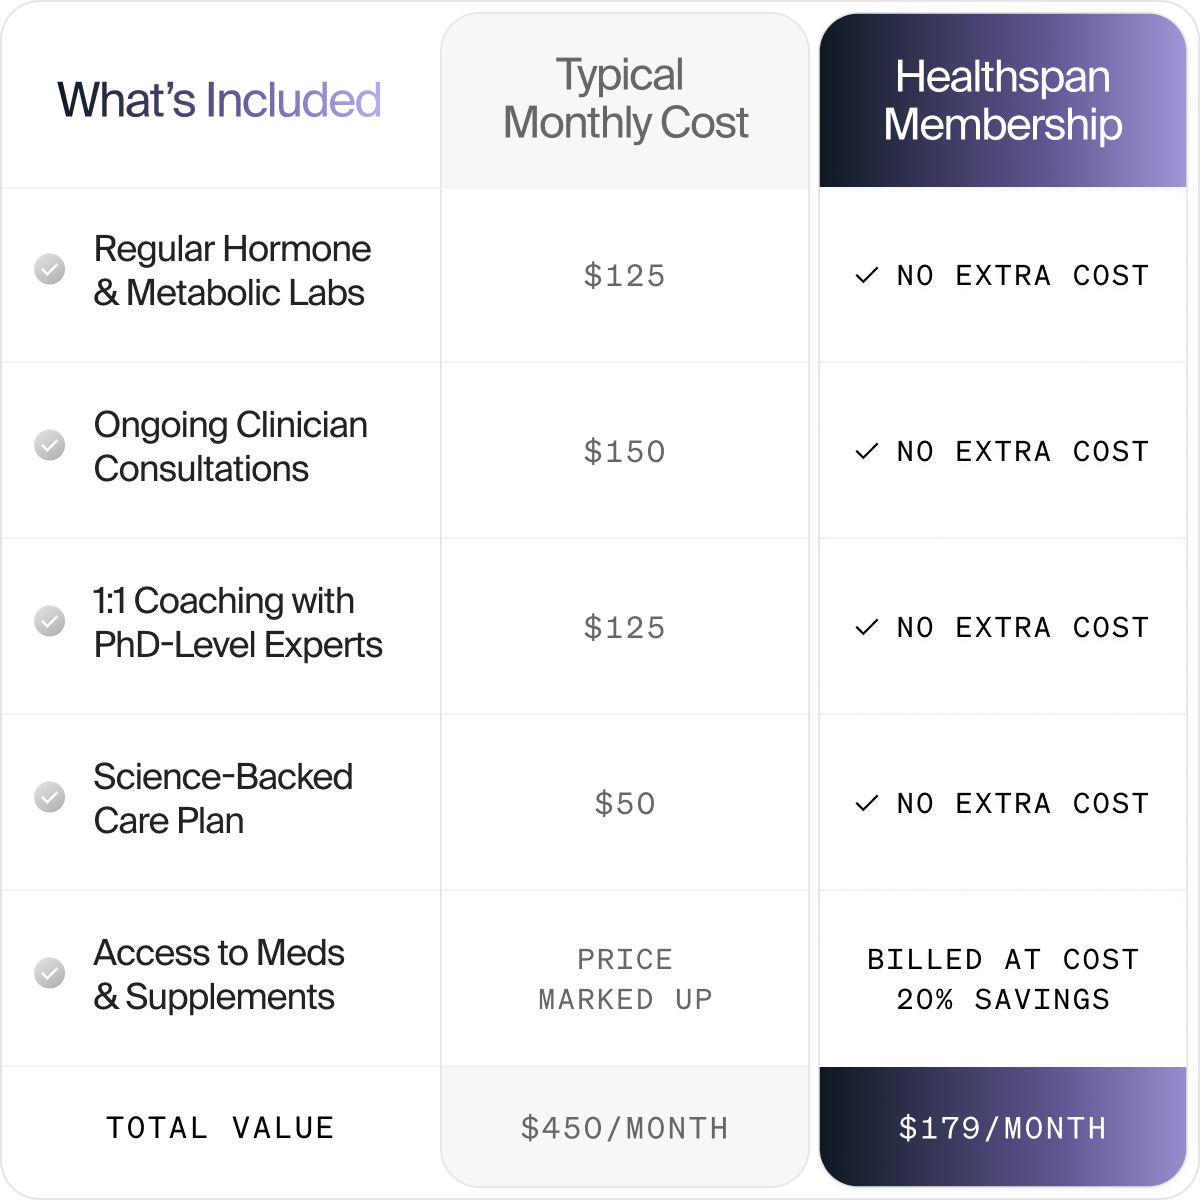Click the $150 consultation cost
The height and width of the screenshot is (1200, 1200).
pos(625,451)
